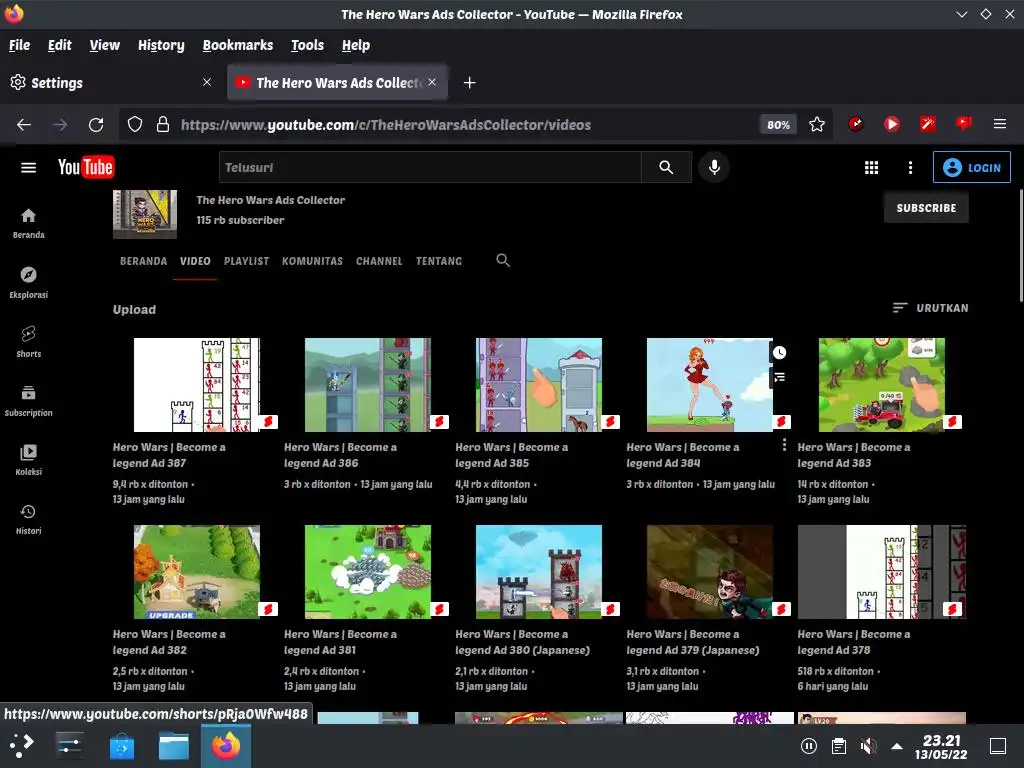1024x768 pixels.
Task: Switch to the PLAYLIST channel tab
Action: (246, 261)
